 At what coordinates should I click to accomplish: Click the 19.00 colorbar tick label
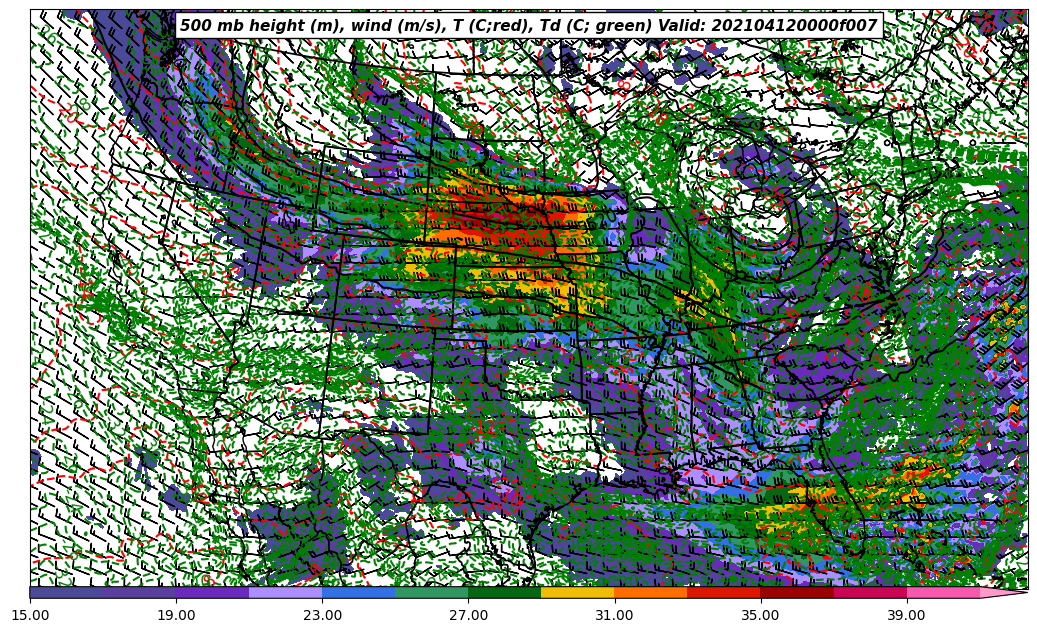click(x=176, y=616)
